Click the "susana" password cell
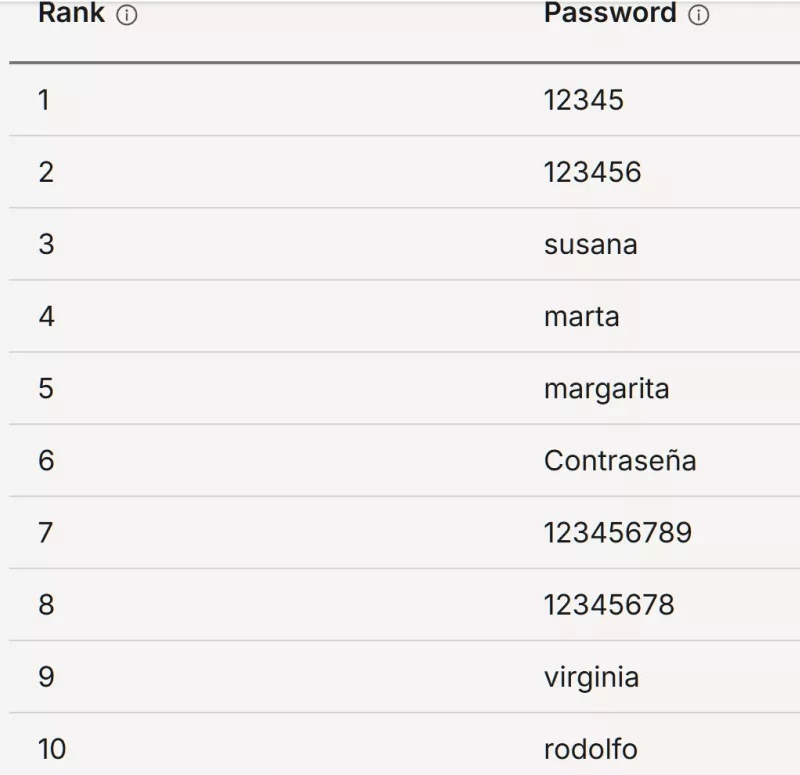The height and width of the screenshot is (775, 800). tap(590, 244)
